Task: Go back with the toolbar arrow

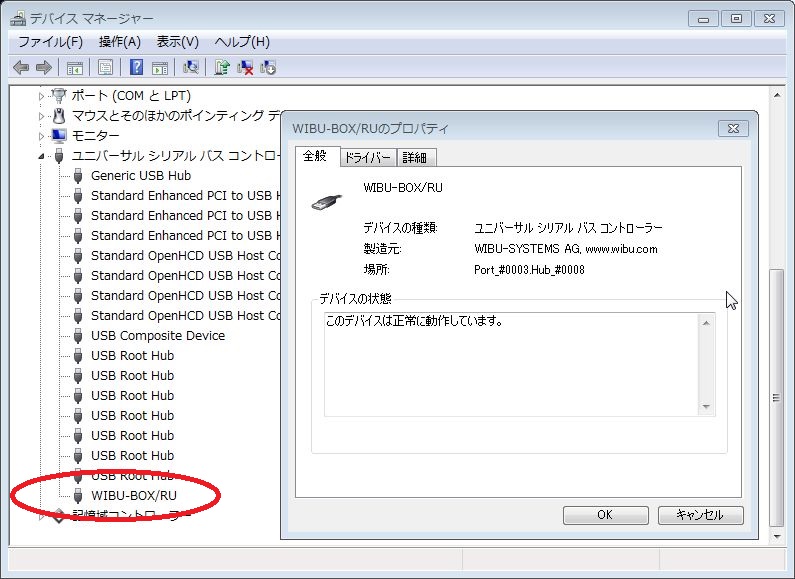Action: point(21,67)
